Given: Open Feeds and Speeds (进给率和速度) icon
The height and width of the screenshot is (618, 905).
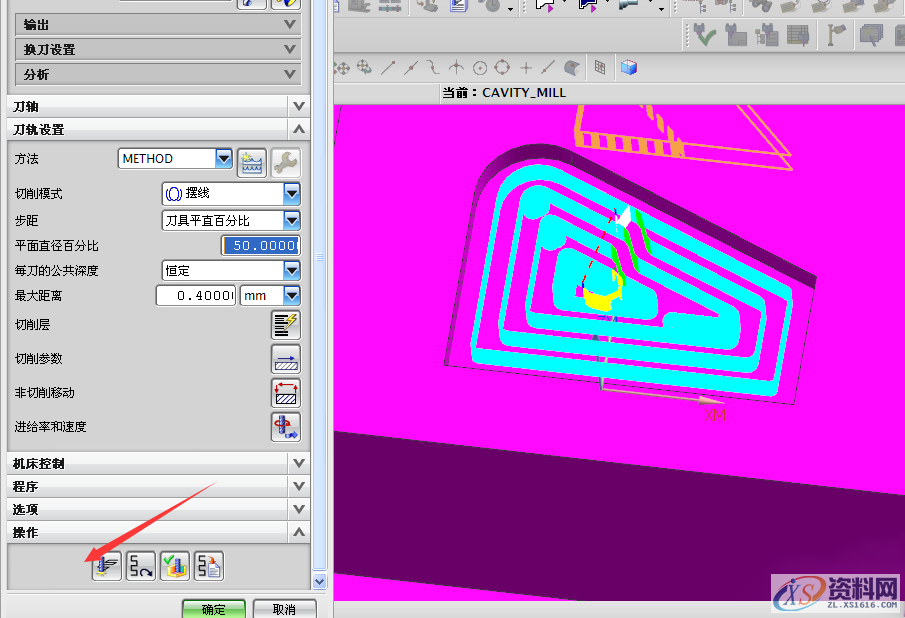Looking at the screenshot, I should (x=286, y=427).
